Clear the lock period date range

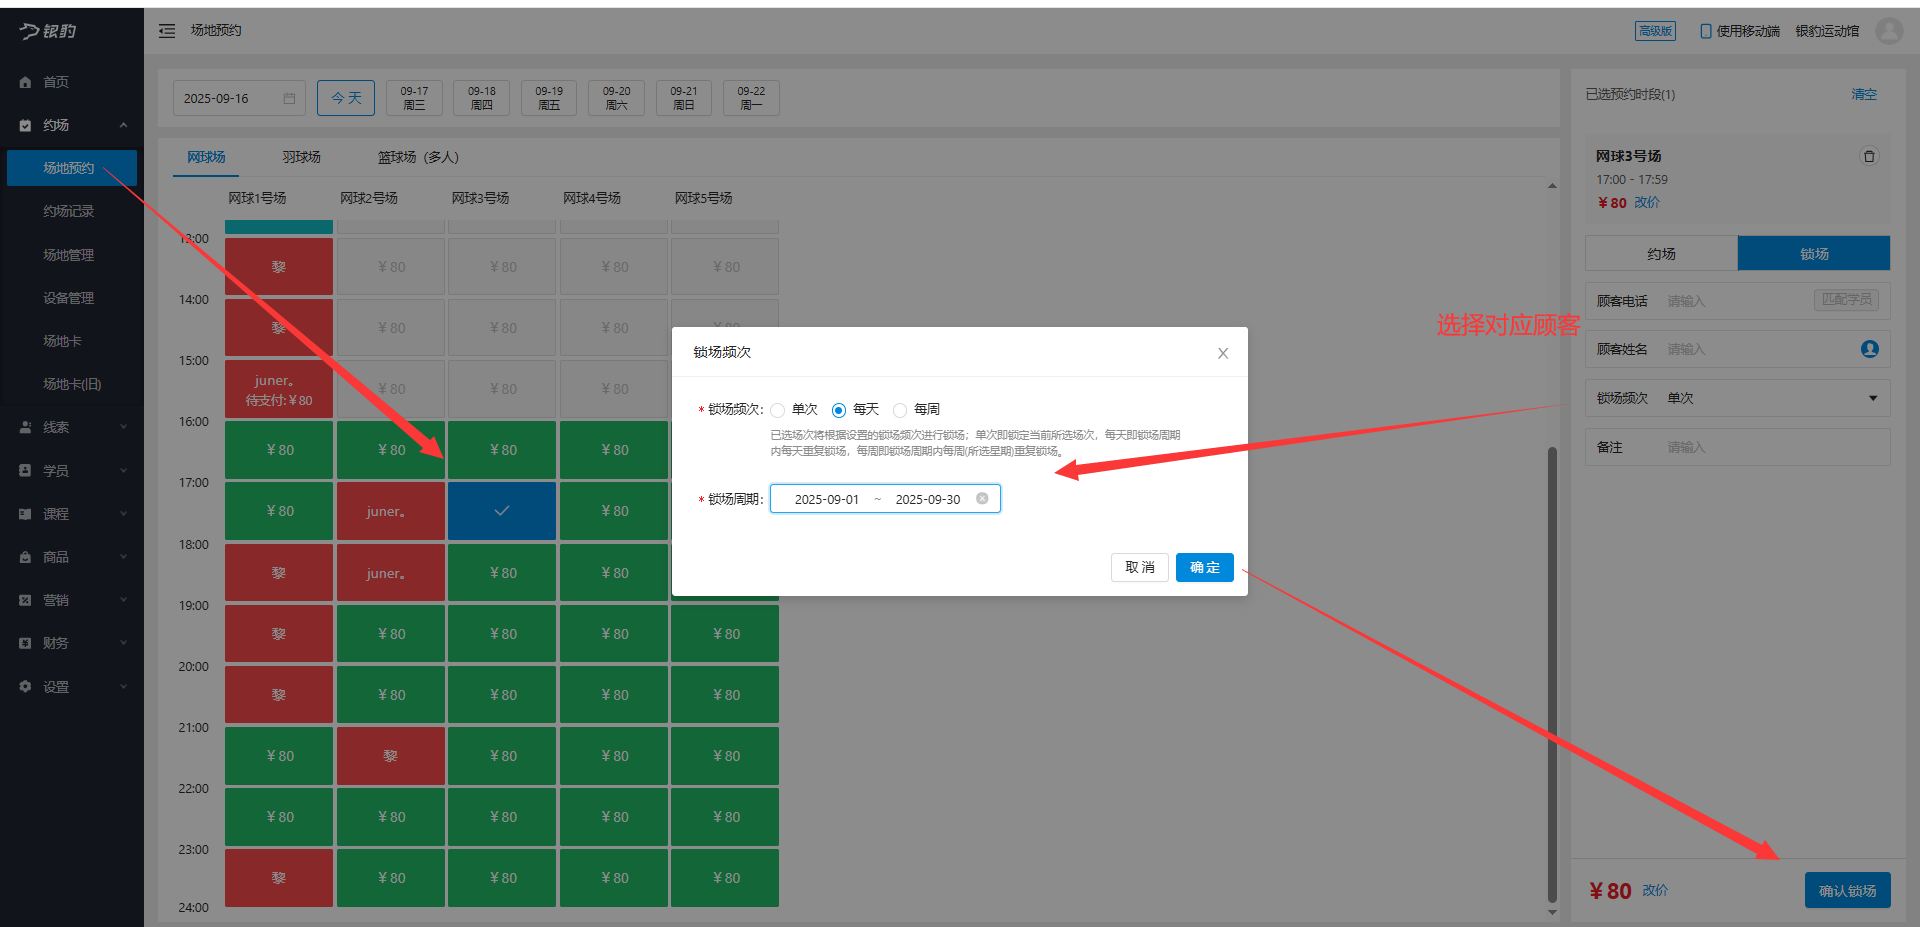click(x=982, y=499)
